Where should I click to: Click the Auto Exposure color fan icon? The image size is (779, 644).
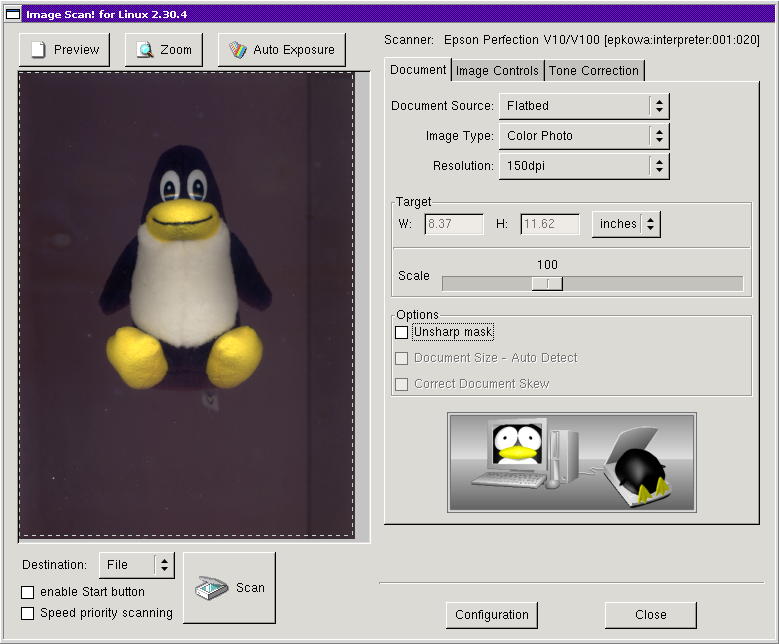click(237, 50)
